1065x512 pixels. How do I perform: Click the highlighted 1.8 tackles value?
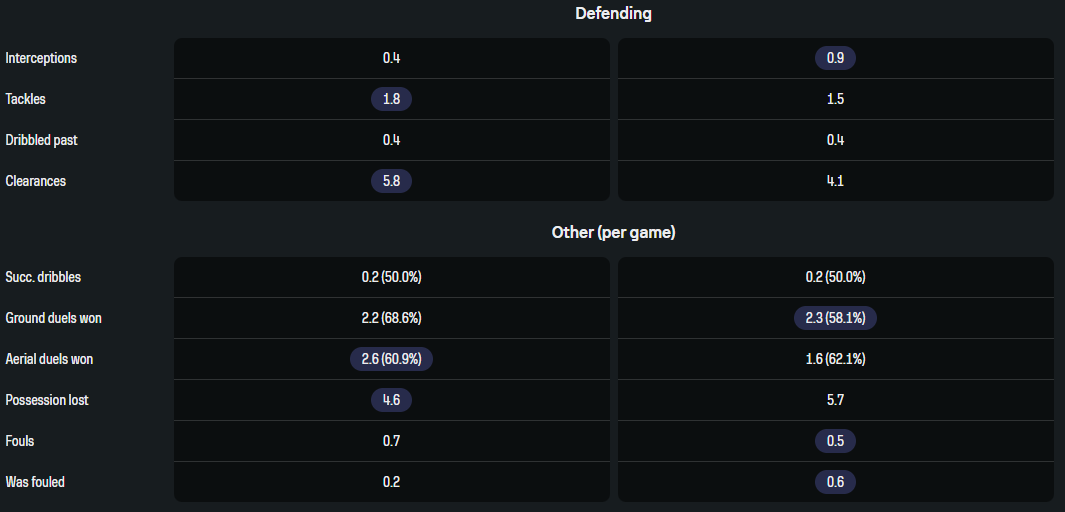click(x=391, y=99)
